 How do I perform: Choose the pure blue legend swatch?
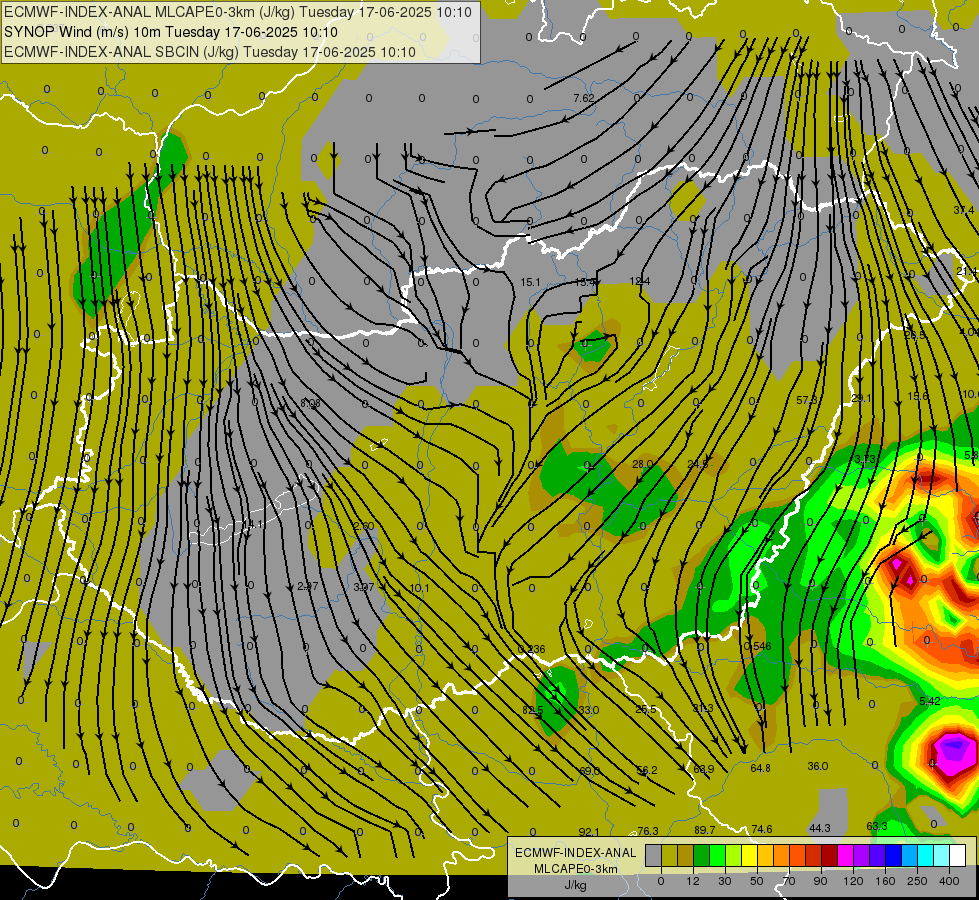tap(893, 855)
